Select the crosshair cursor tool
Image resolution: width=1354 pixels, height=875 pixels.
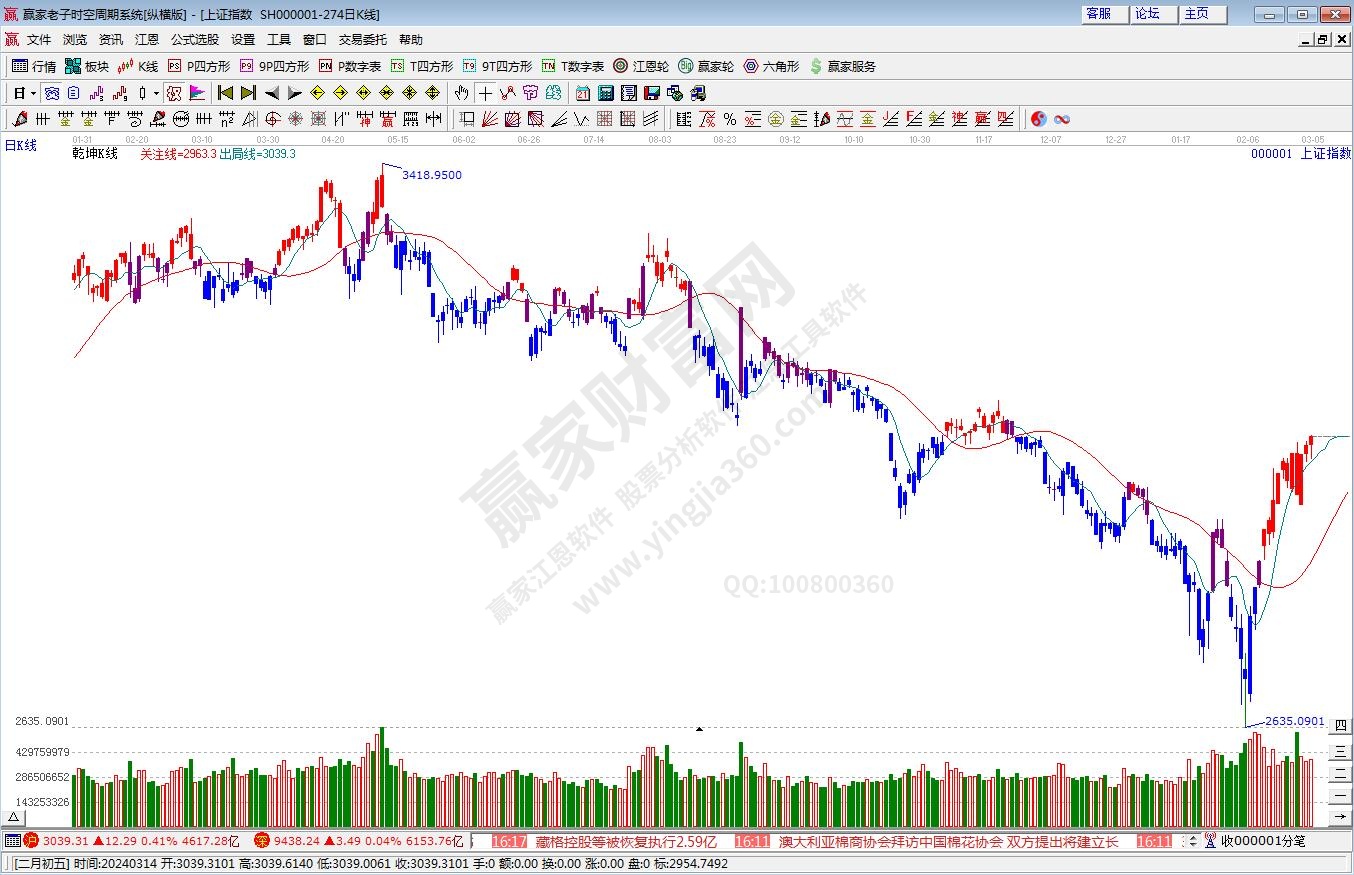[x=485, y=93]
